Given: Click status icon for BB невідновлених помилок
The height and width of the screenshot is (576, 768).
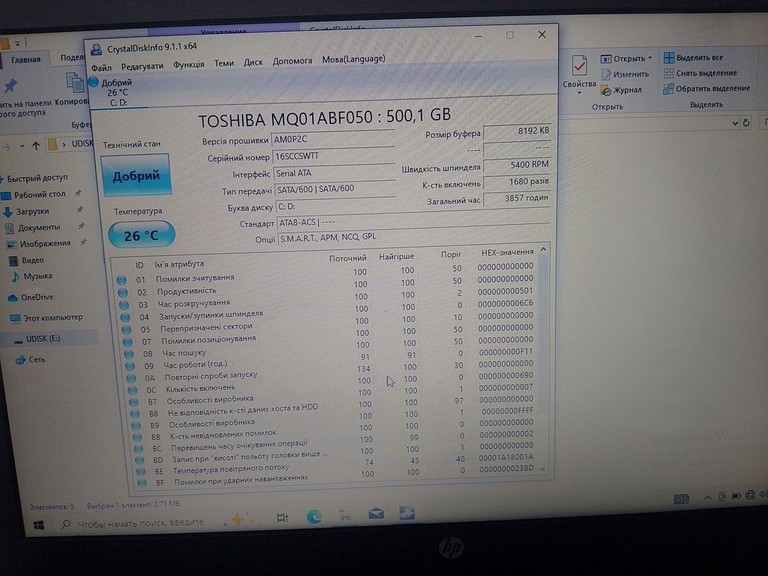Looking at the screenshot, I should pyautogui.click(x=137, y=437).
